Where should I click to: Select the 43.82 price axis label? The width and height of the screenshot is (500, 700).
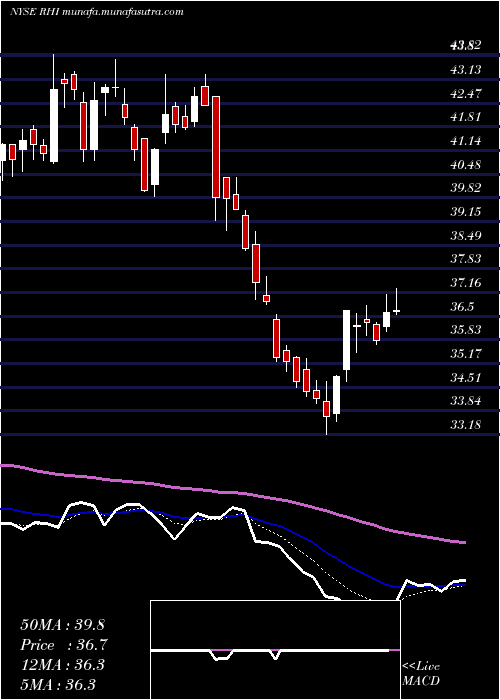[x=466, y=45]
